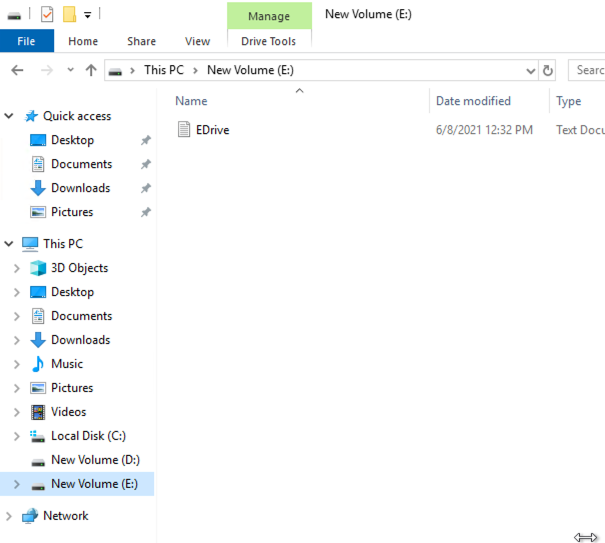Viewport: 605px width, 543px height.
Task: Expand the Videos folder node
Action: [x=17, y=412]
